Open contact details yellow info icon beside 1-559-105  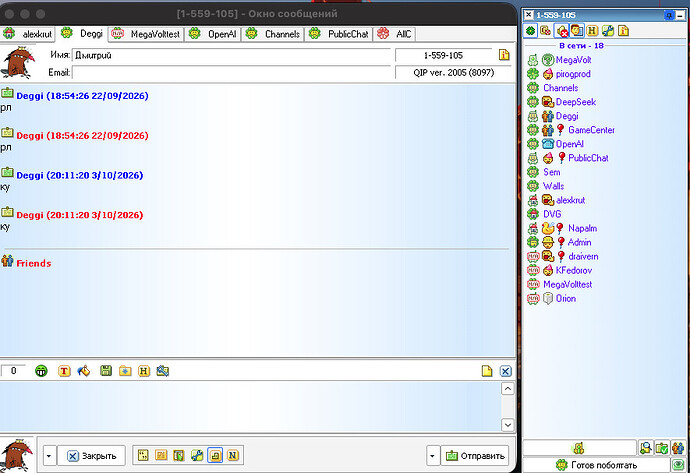tap(504, 55)
